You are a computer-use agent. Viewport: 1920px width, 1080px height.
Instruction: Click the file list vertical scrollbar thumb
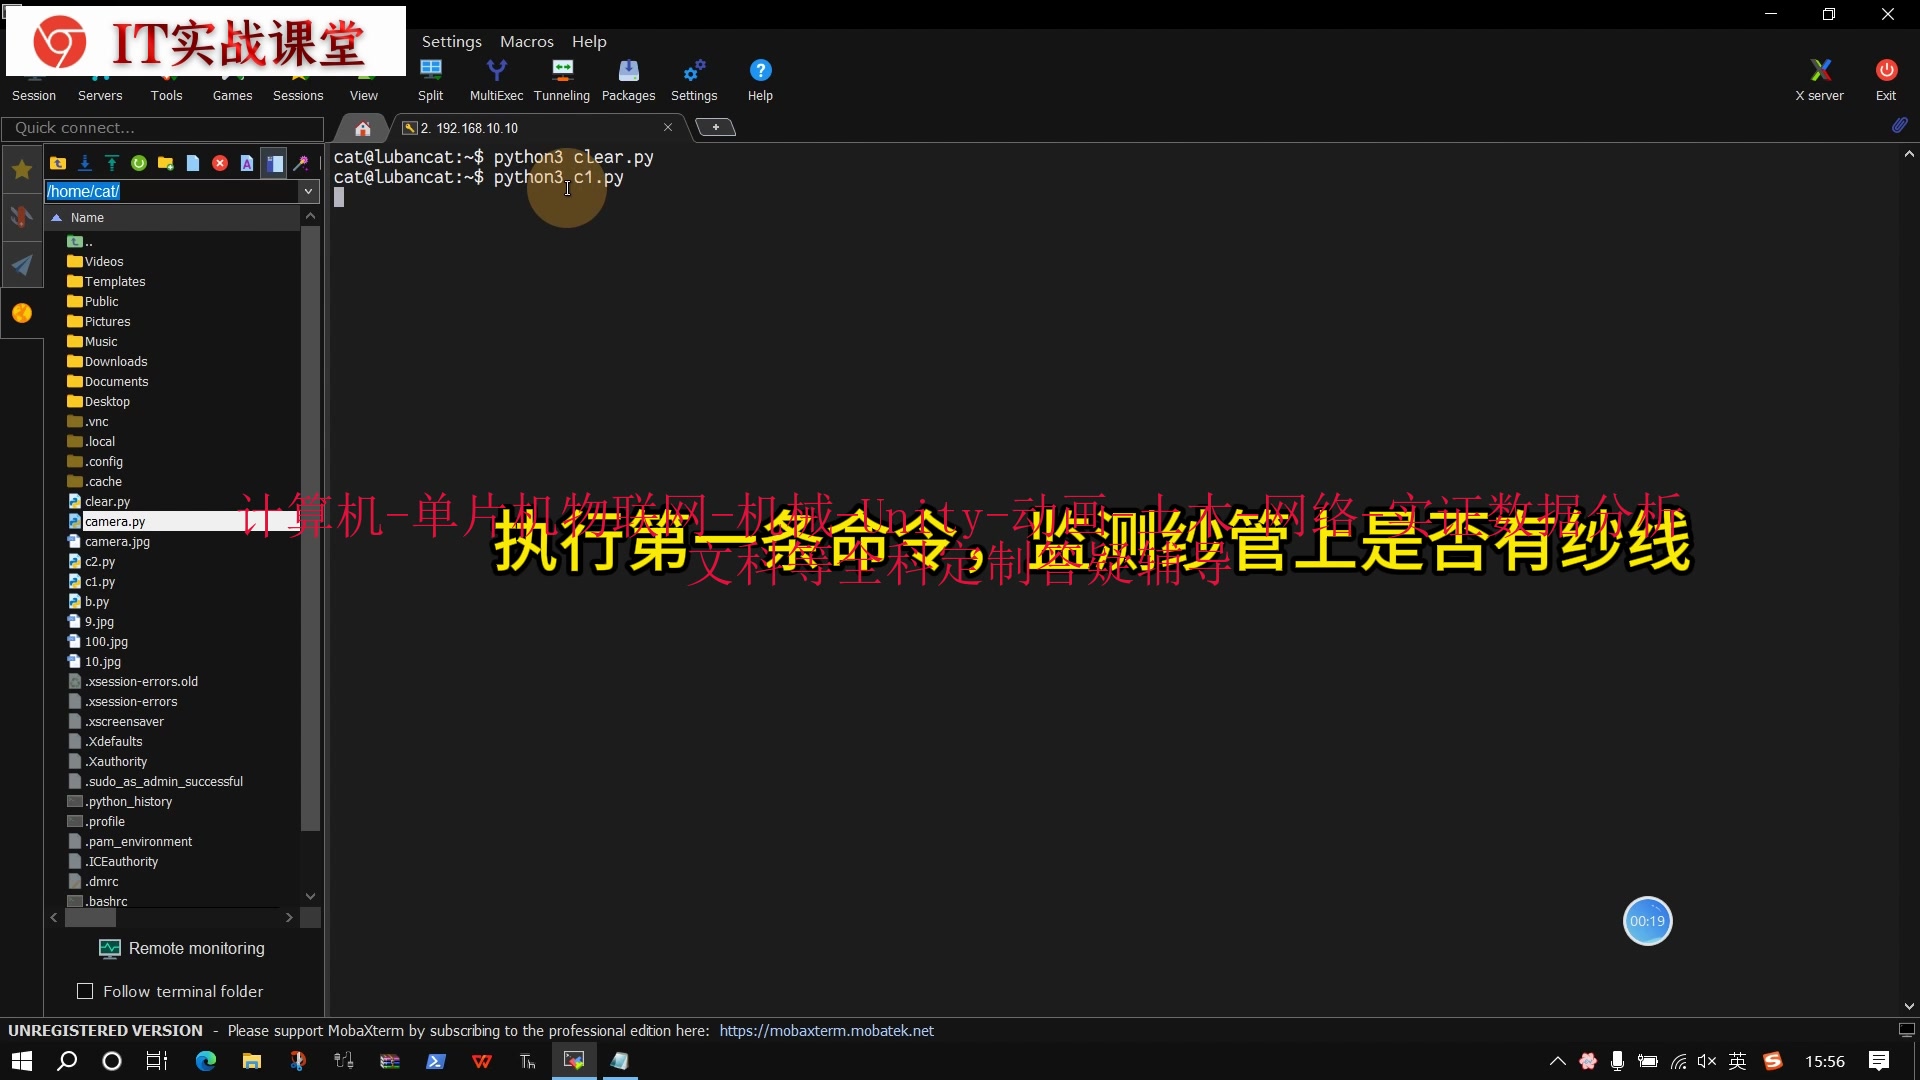pos(310,530)
